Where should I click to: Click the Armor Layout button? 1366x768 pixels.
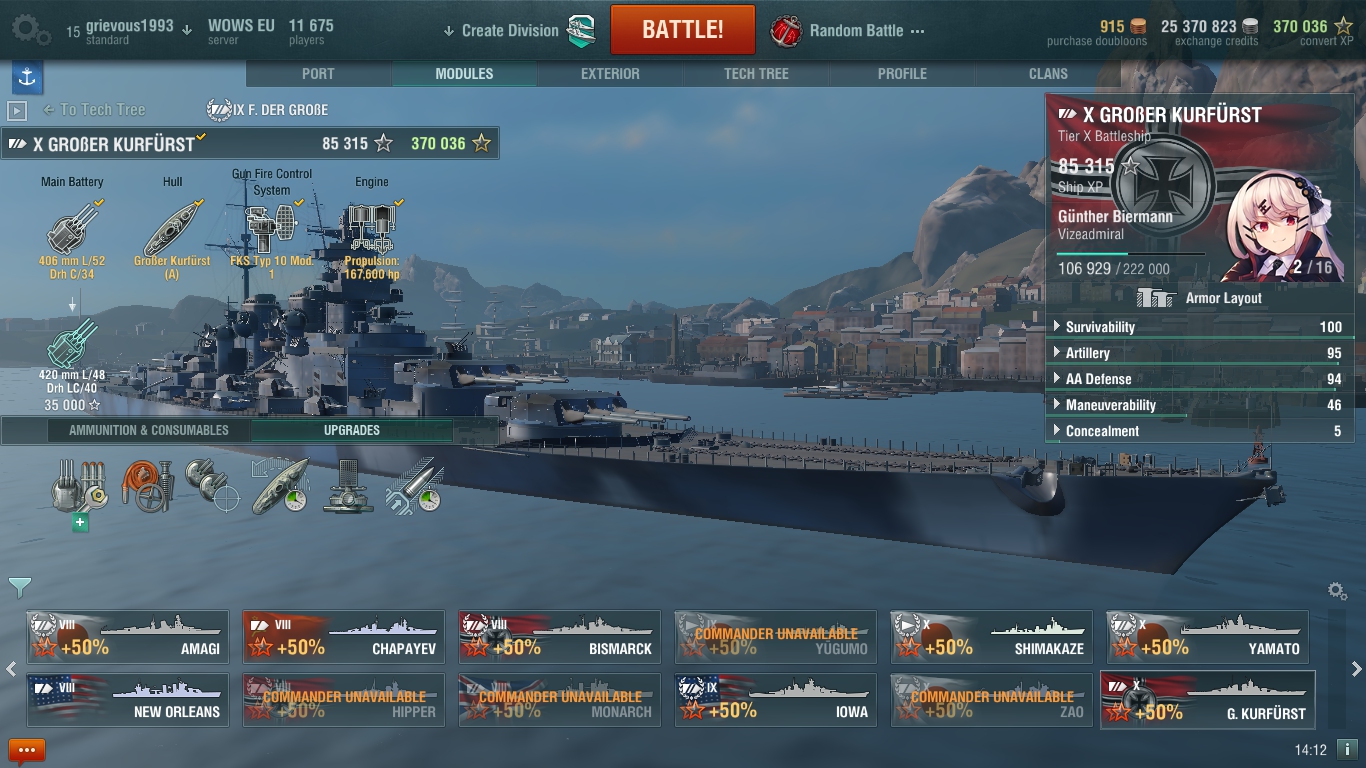tap(1200, 298)
